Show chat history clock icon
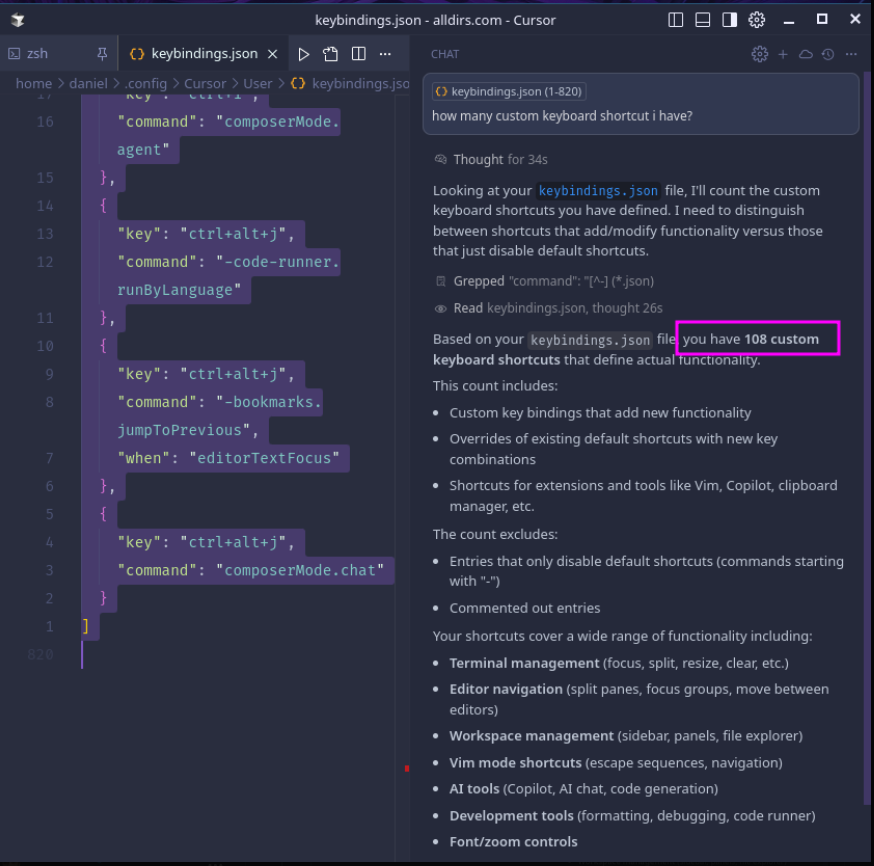This screenshot has height=866, width=874. 828,54
